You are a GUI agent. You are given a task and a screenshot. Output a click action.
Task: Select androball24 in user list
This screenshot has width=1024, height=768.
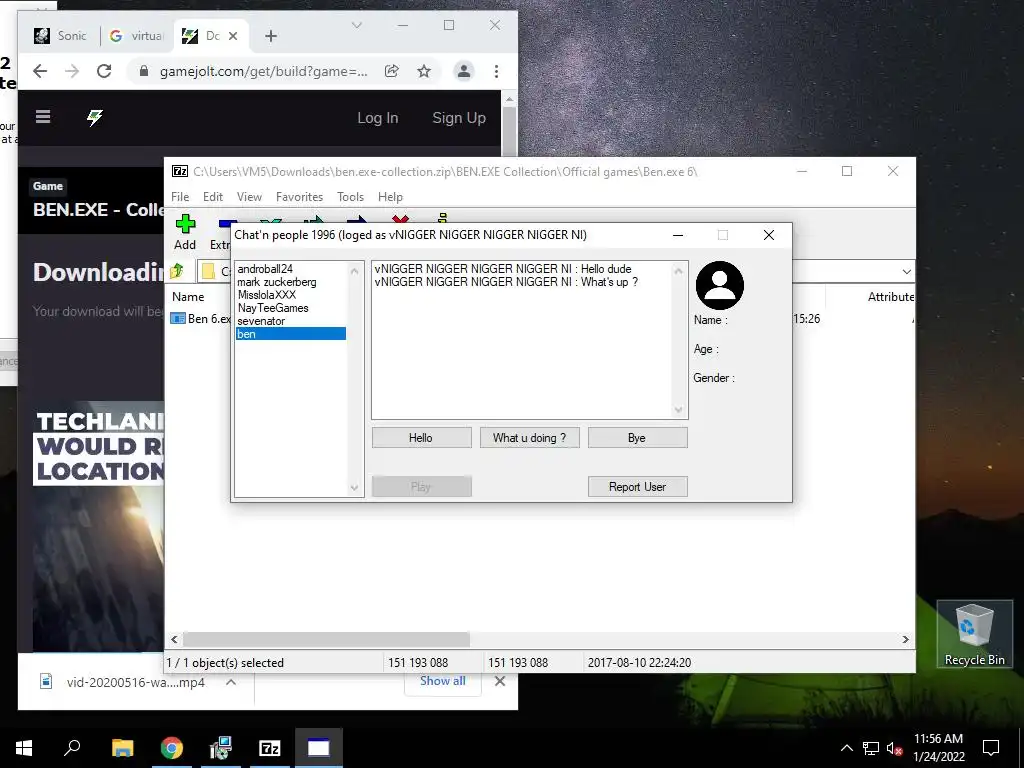[x=291, y=268]
